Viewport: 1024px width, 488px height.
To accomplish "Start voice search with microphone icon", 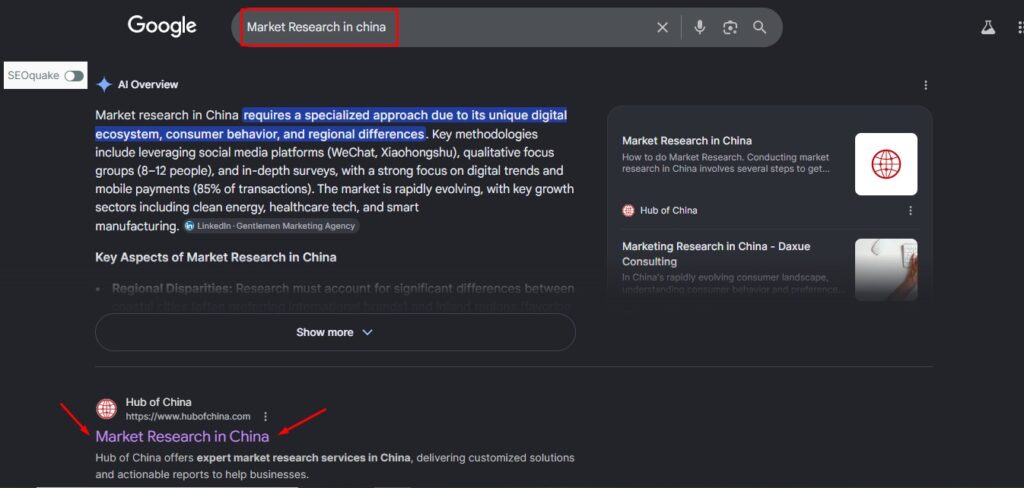I will click(699, 27).
